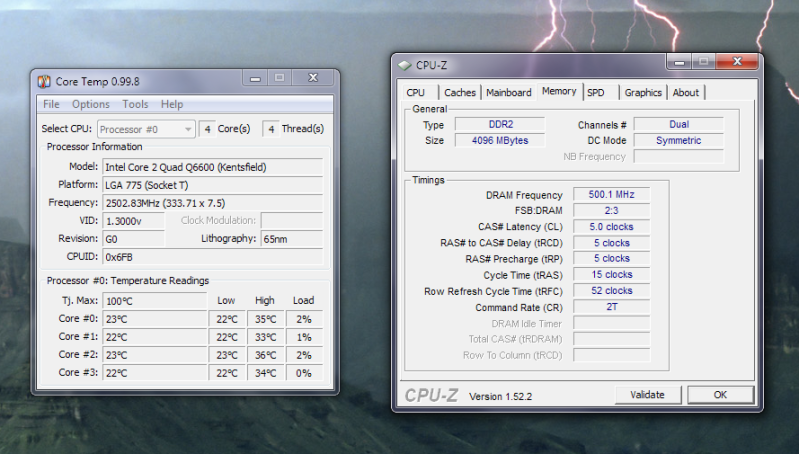Open the Tools menu in Core Temp

point(135,104)
